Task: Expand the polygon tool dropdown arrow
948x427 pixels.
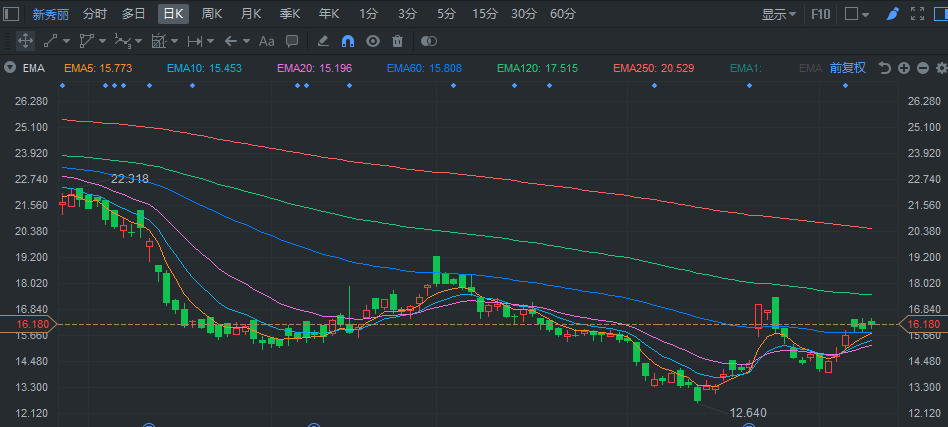Action: pos(103,41)
